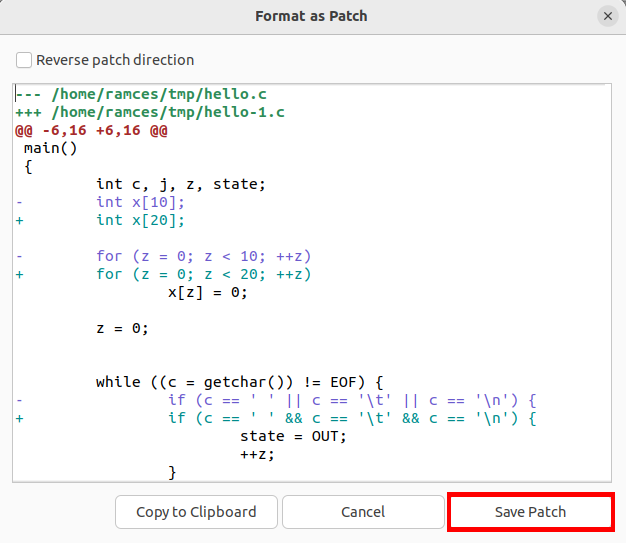Screen dimensions: 626x543
Task: Click the 'int c, j, z, state;' line
Action: (x=181, y=184)
